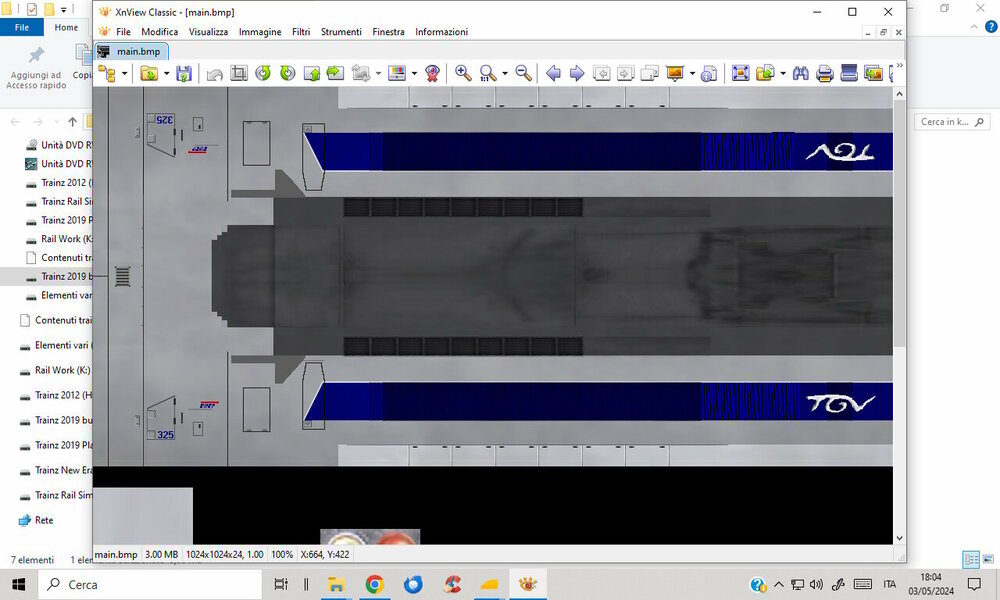Open File Explorer from the taskbar
This screenshot has width=1000, height=600.
pyautogui.click(x=336, y=584)
